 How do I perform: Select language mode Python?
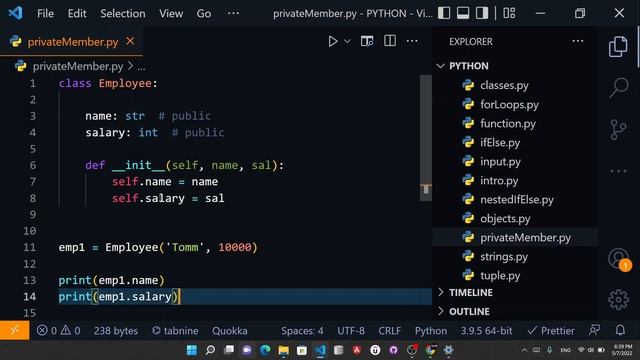coord(431,331)
